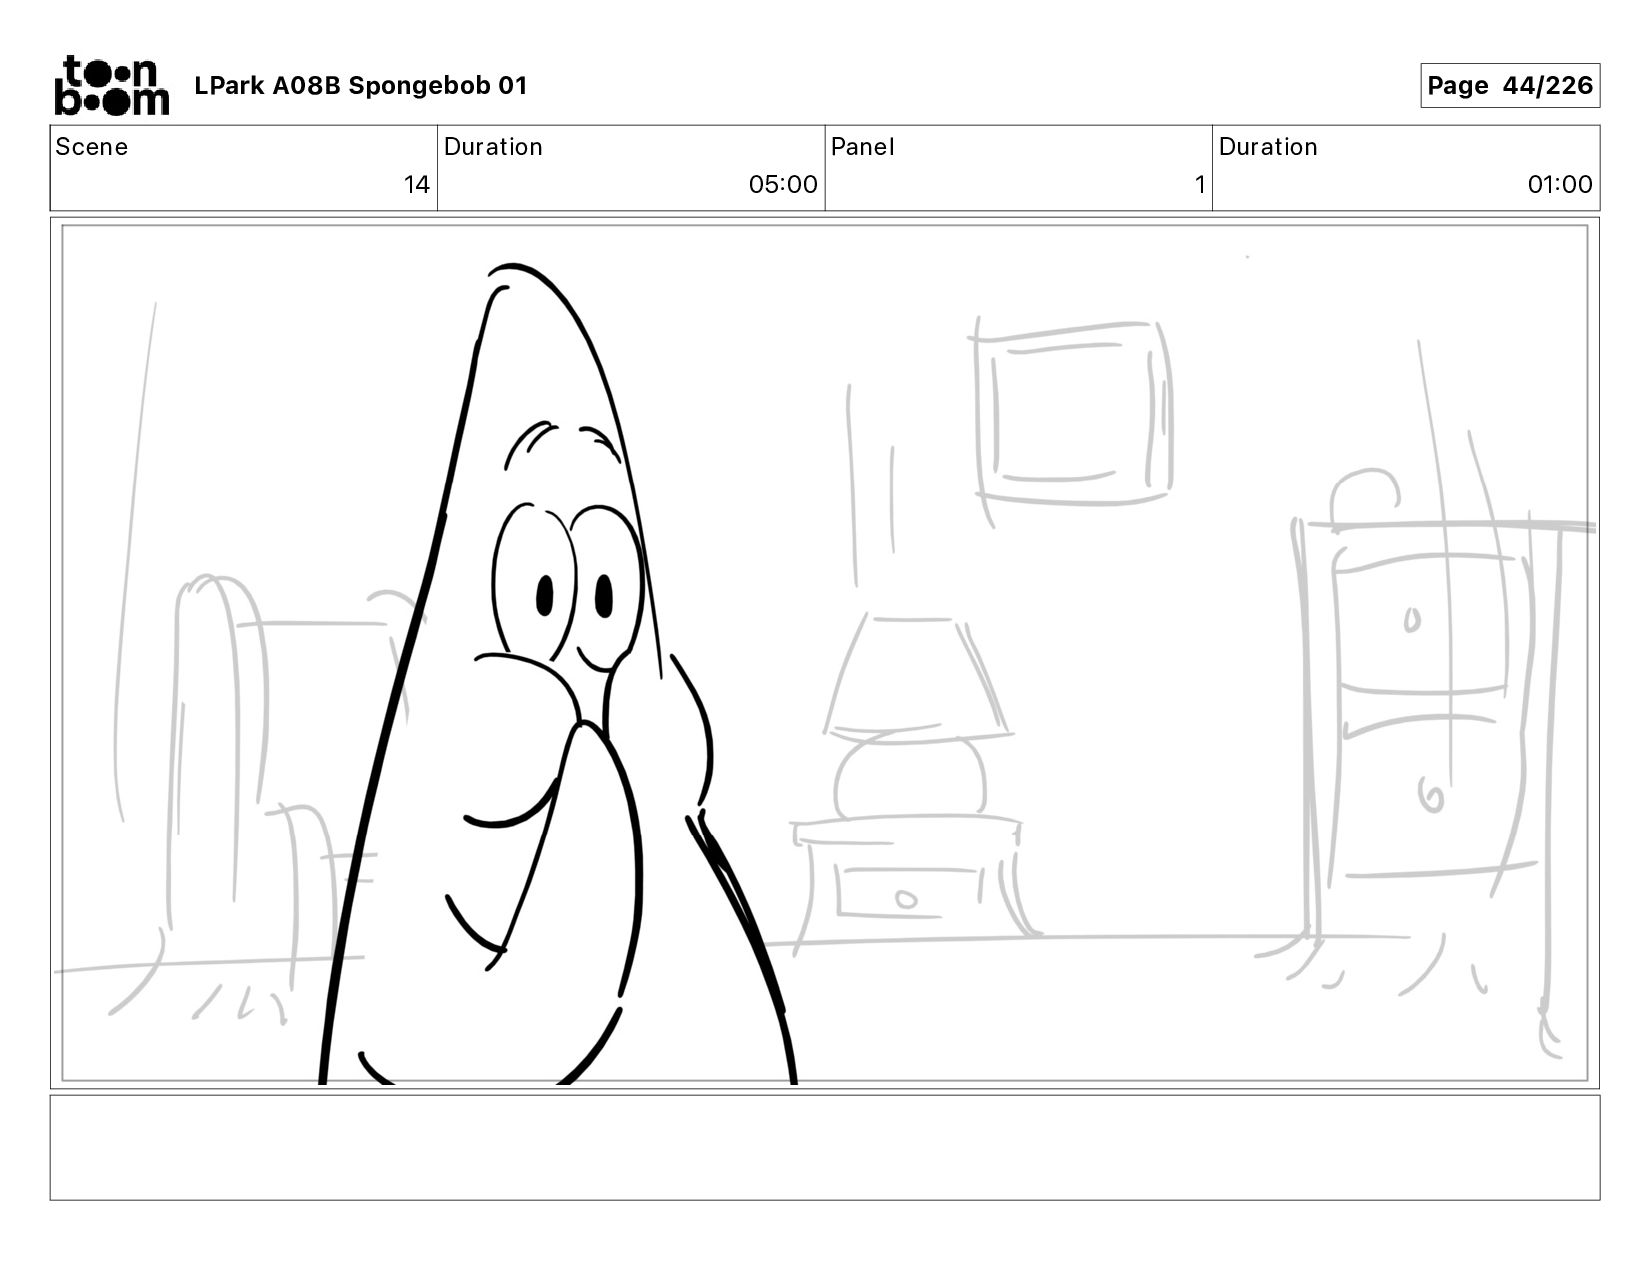This screenshot has width=1650, height=1275.
Task: Select the title 'LPark A08B Spongebob 01'
Action: (x=360, y=86)
